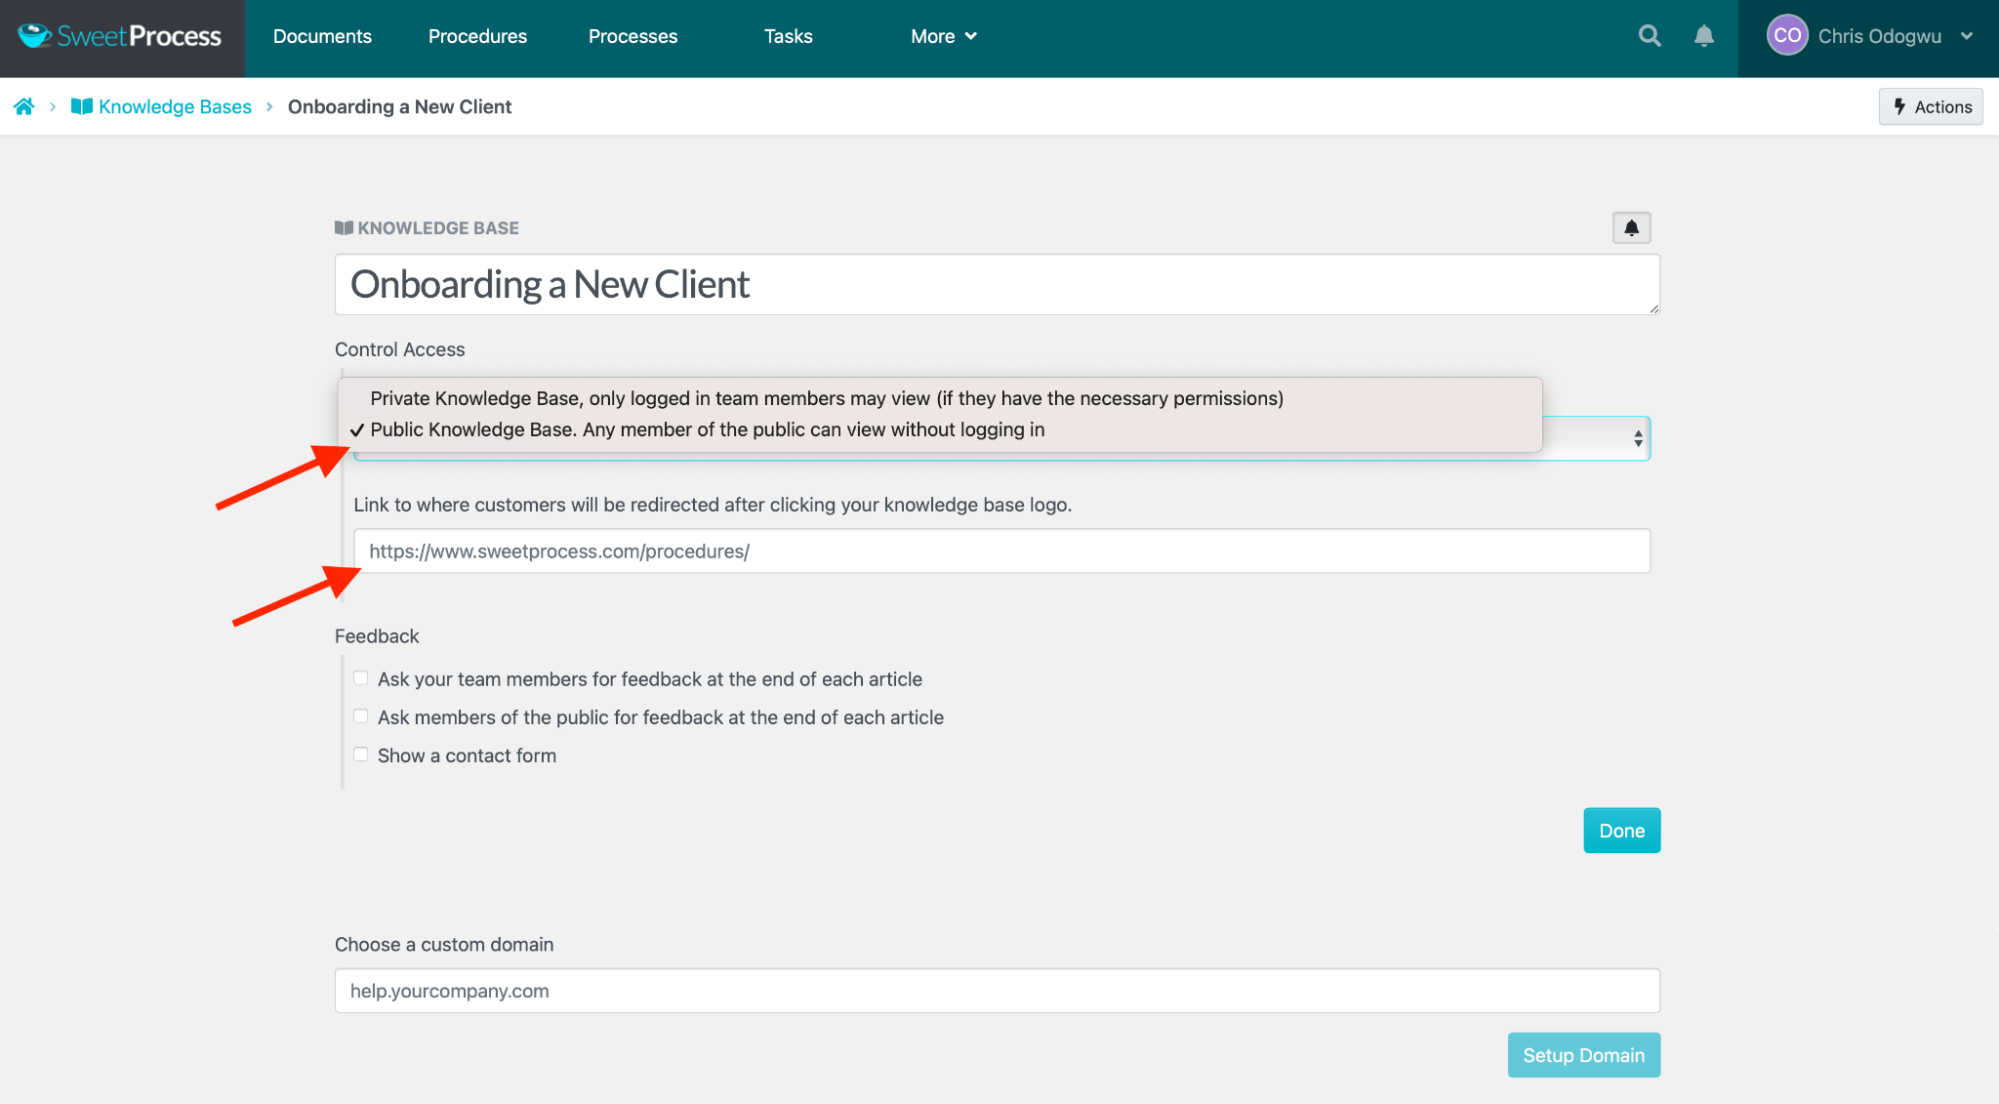Click the custom domain input field
This screenshot has height=1104, width=1999.
pos(996,990)
